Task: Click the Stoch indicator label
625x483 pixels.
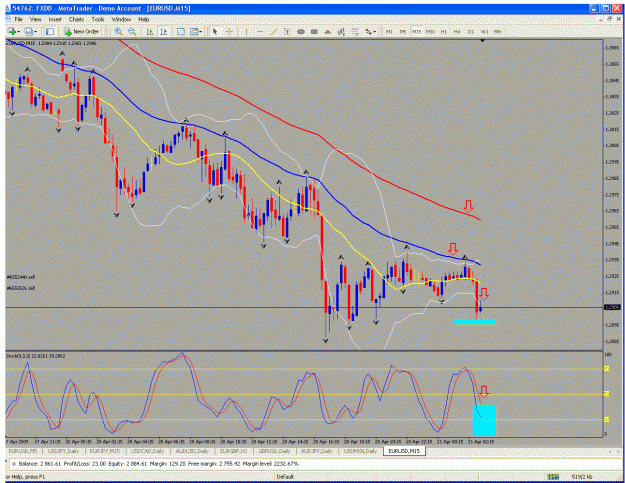Action: (x=35, y=356)
